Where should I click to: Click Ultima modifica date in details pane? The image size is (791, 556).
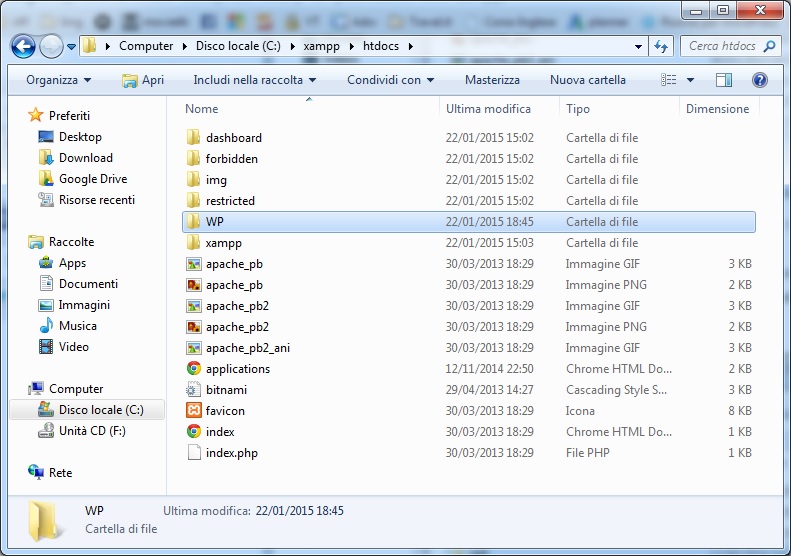coord(300,511)
